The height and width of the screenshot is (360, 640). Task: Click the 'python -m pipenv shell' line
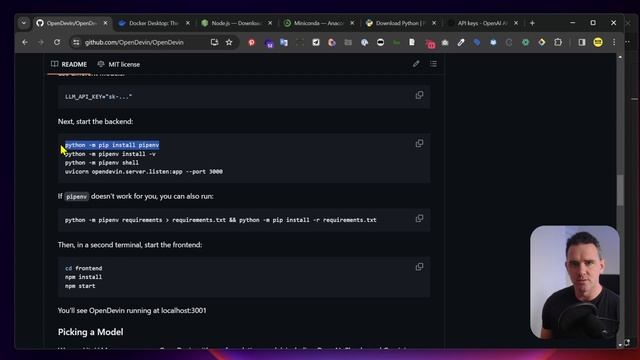coord(102,162)
